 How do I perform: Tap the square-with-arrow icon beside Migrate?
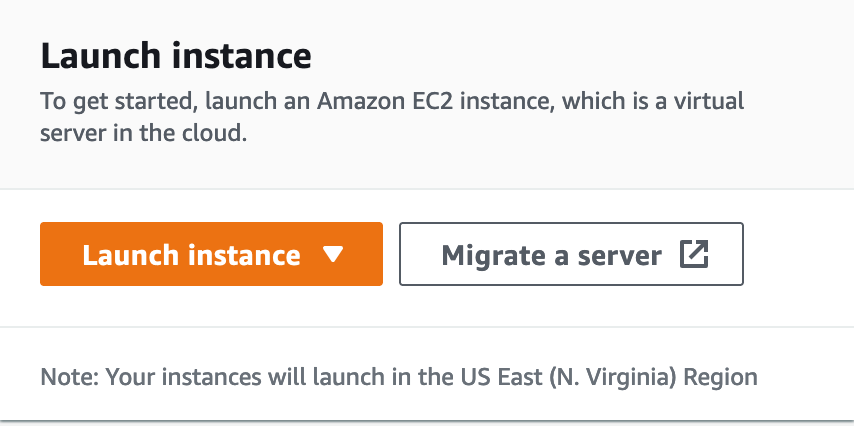point(693,255)
